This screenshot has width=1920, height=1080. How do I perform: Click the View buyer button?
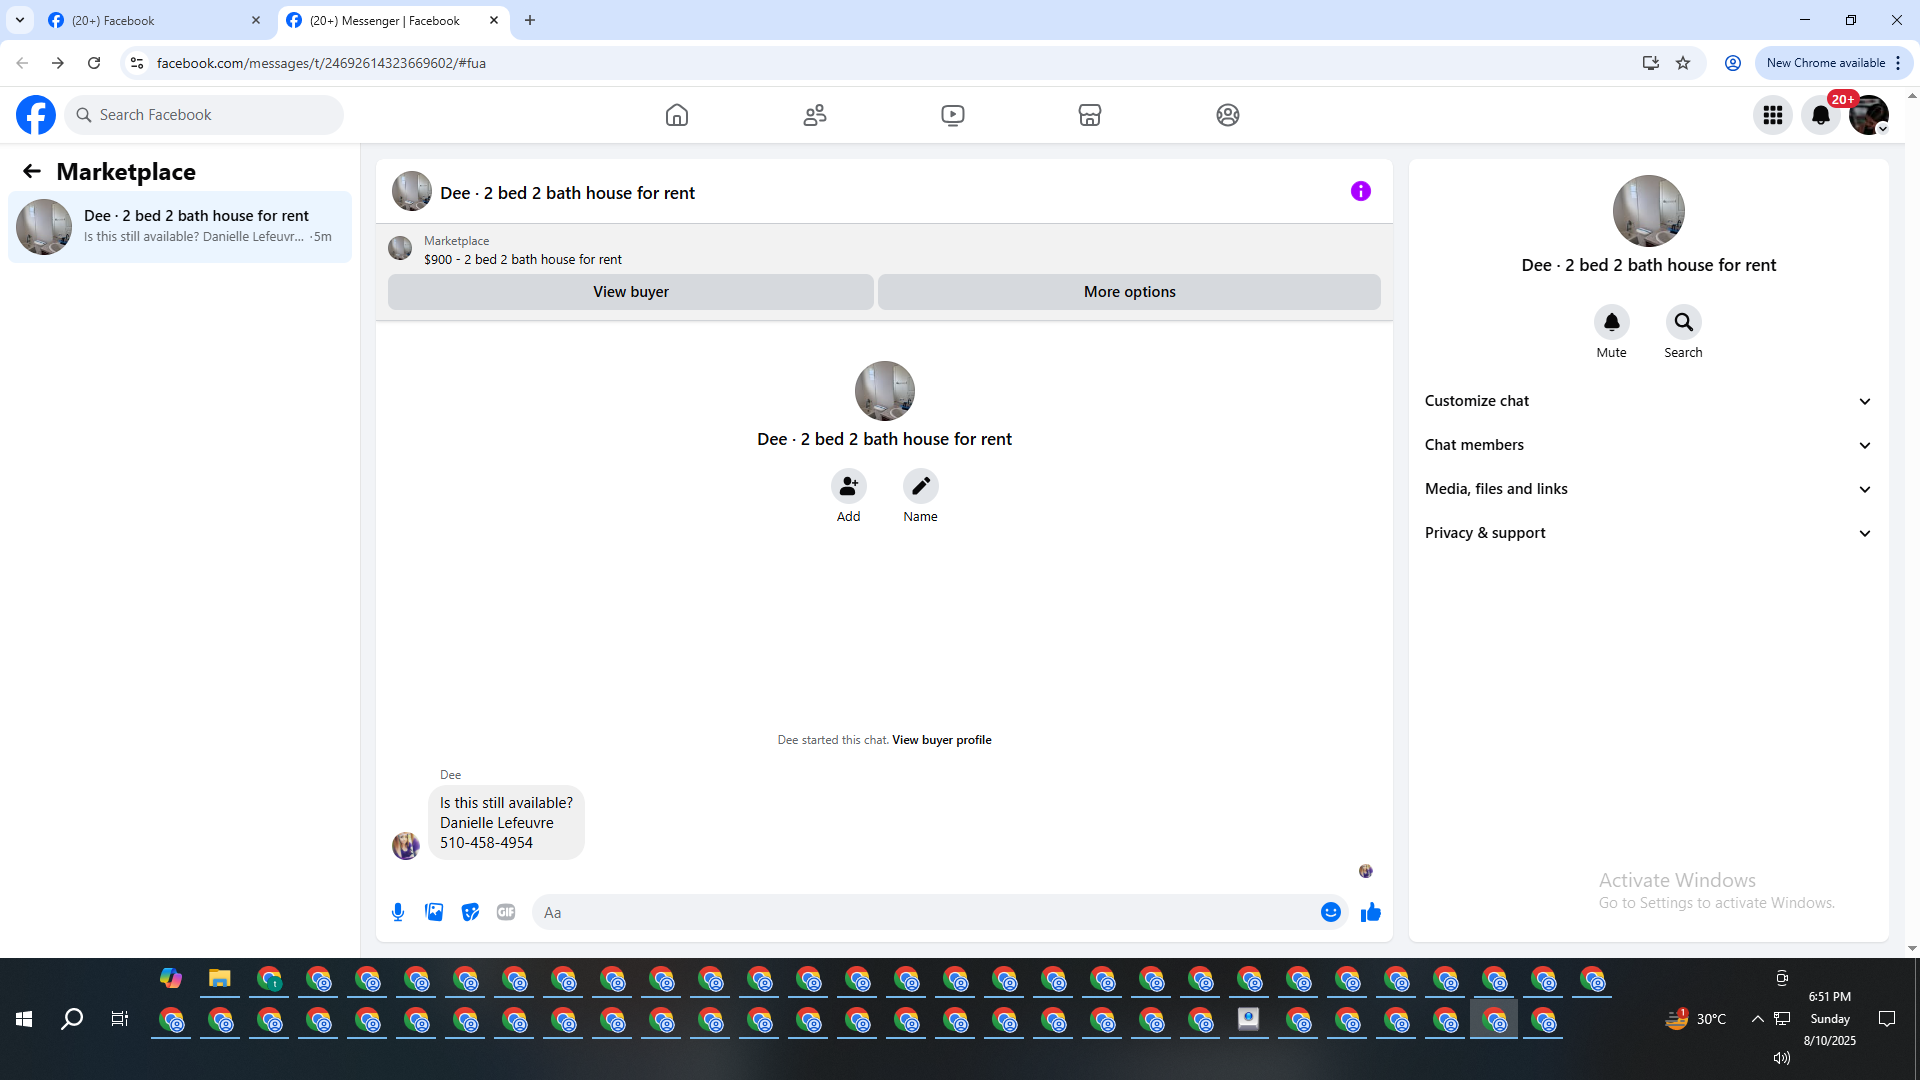630,292
